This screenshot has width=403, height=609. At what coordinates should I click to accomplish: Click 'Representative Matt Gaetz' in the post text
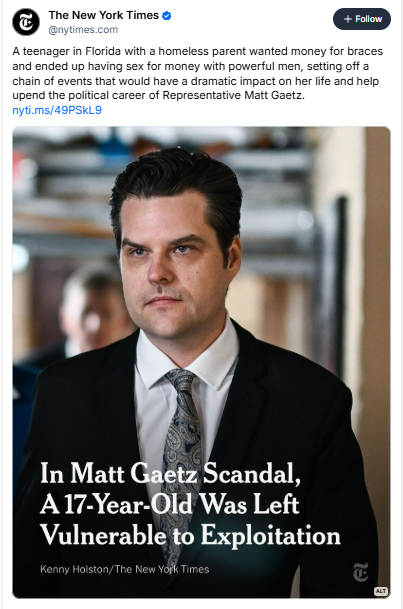[x=232, y=96]
